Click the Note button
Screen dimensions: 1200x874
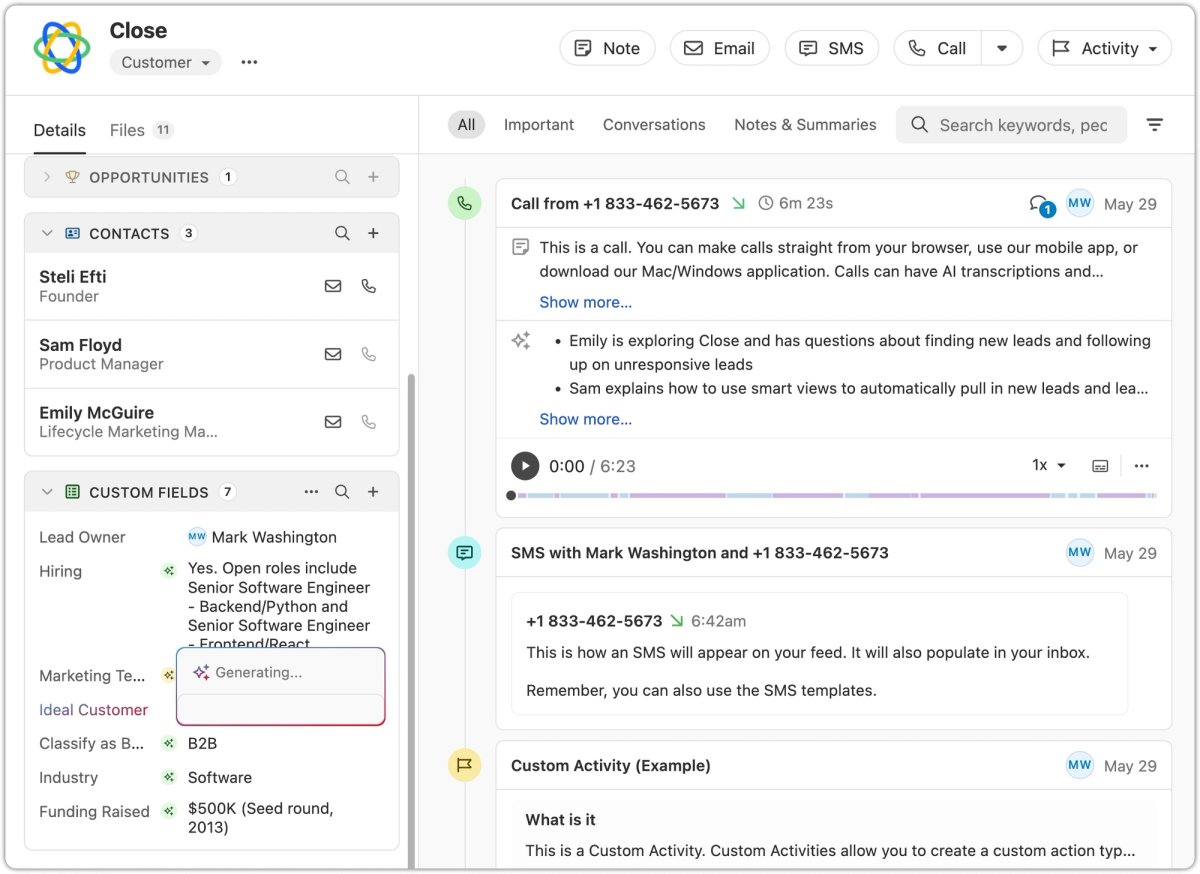click(607, 48)
